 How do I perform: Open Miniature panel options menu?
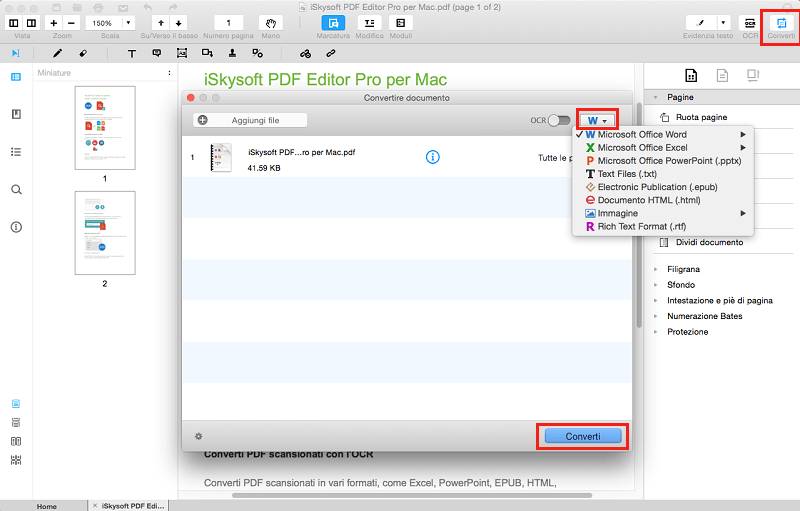point(169,73)
